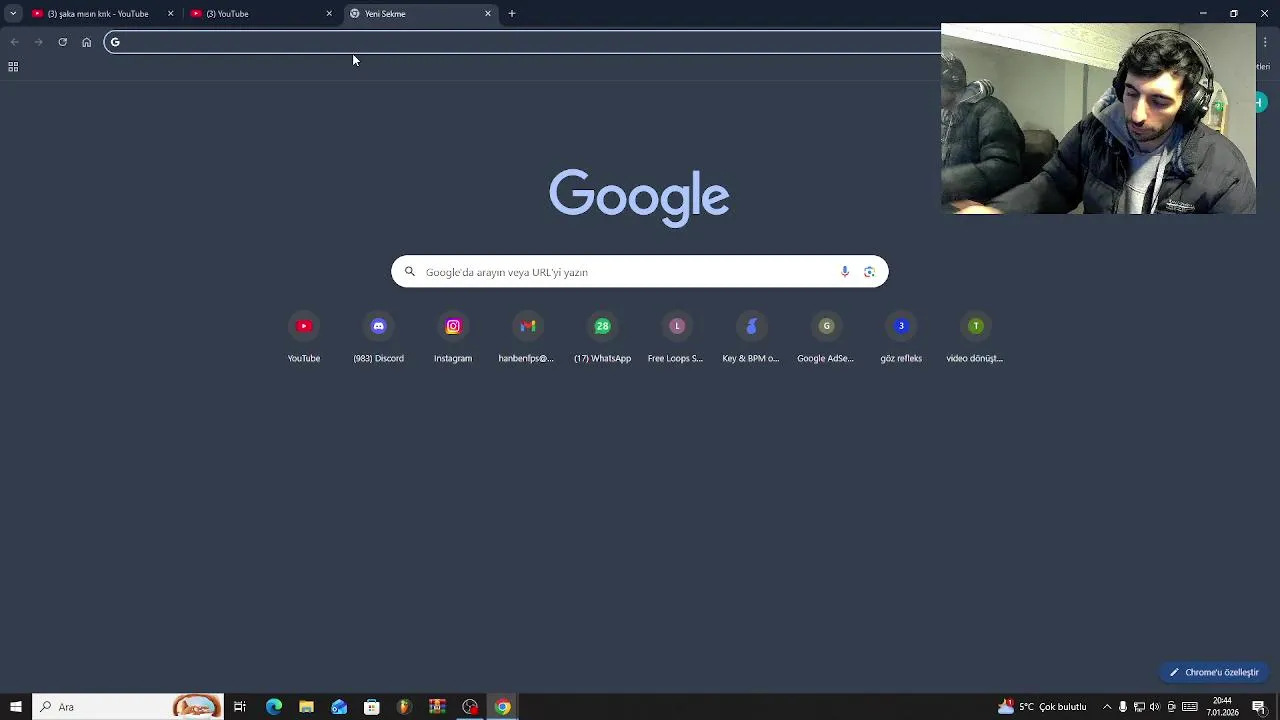This screenshot has height=720, width=1280.
Task: Open the touch keyboard tray icon
Action: 1190,707
